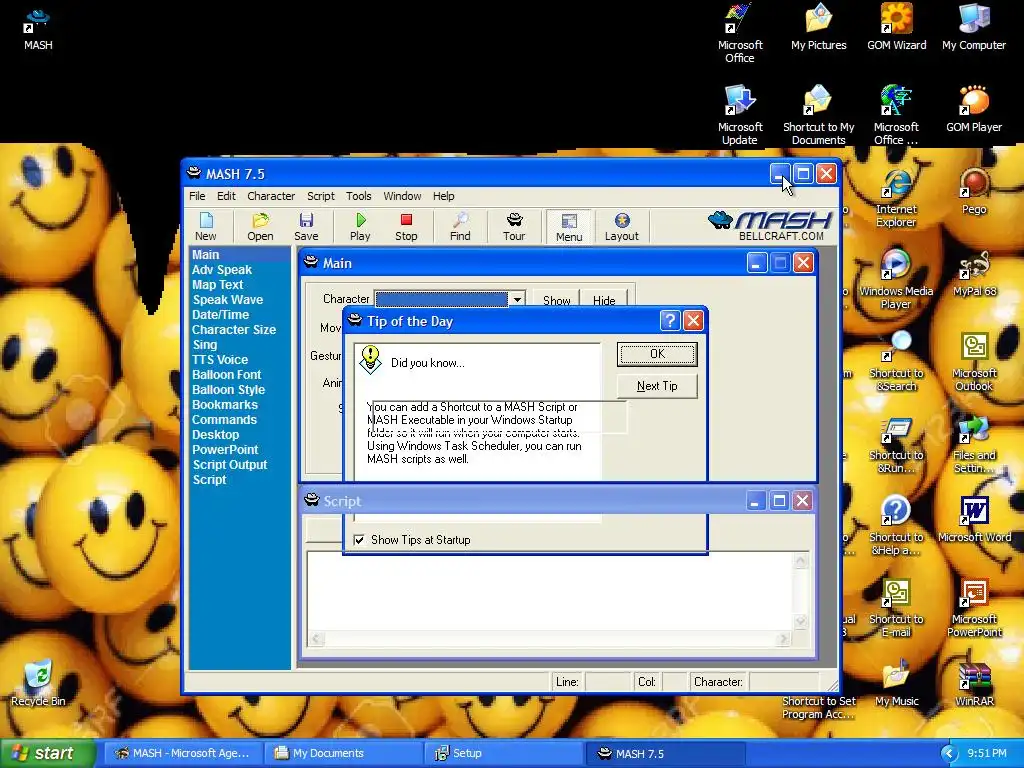
Task: Click OK in Tip of the Day
Action: click(657, 354)
